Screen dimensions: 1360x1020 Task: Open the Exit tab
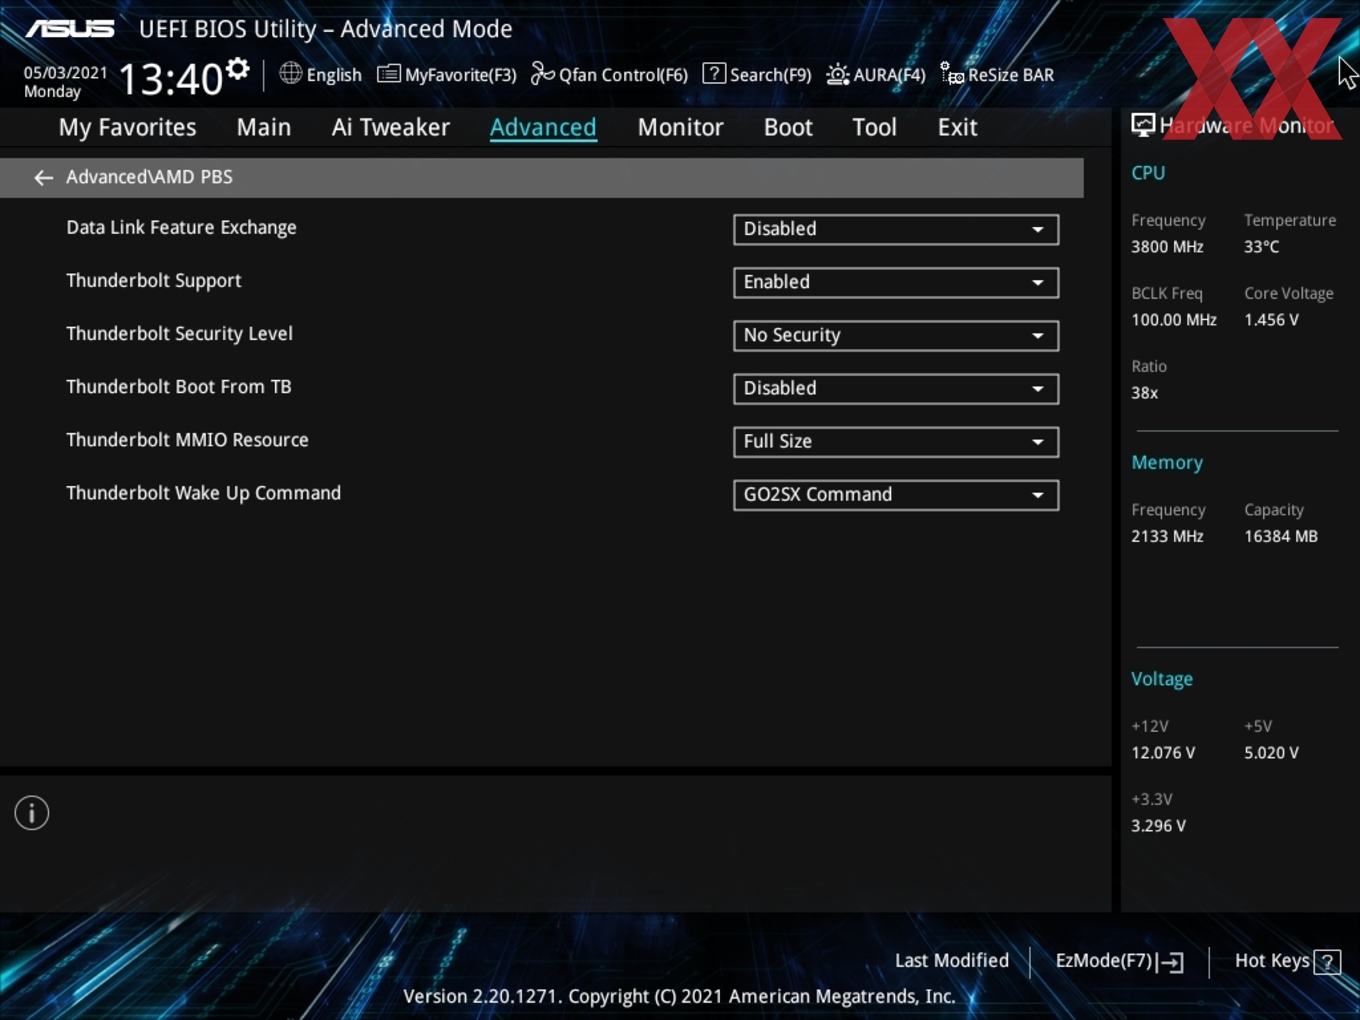[x=957, y=127]
